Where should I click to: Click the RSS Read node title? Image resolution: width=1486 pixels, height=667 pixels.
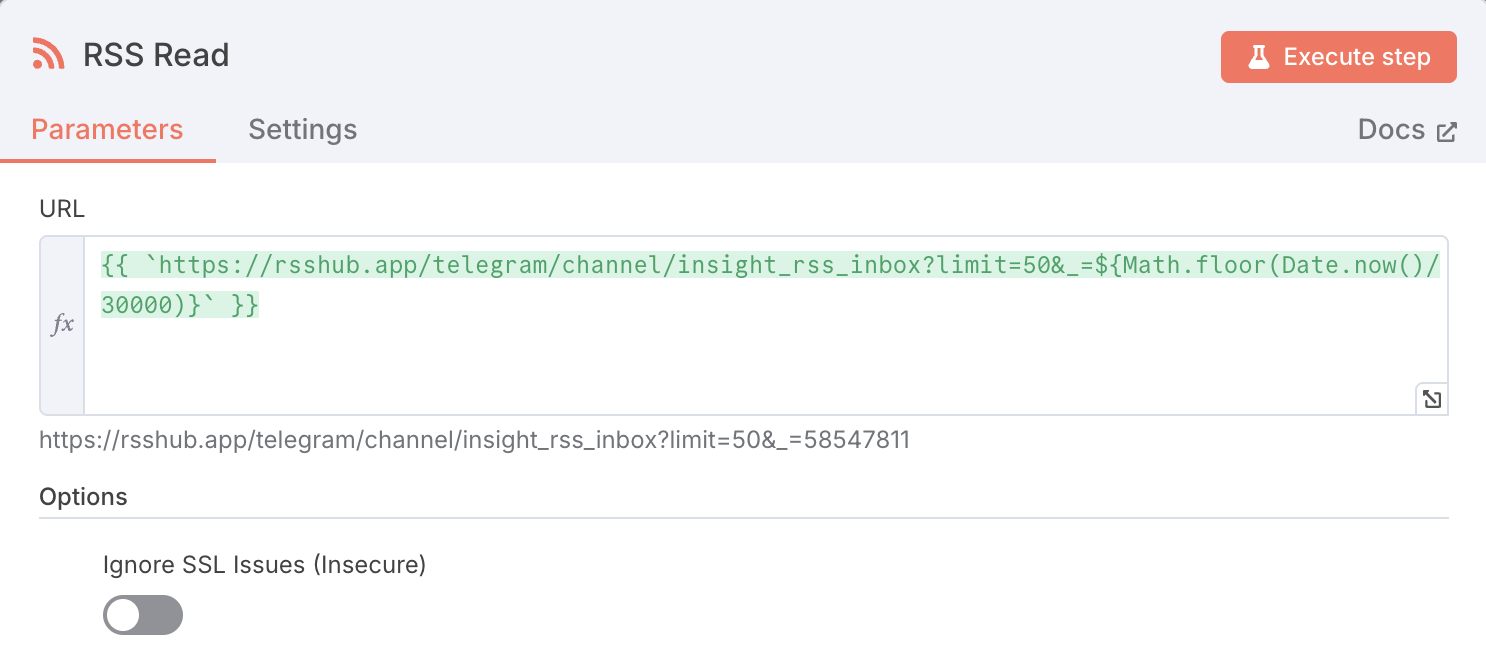(x=156, y=55)
